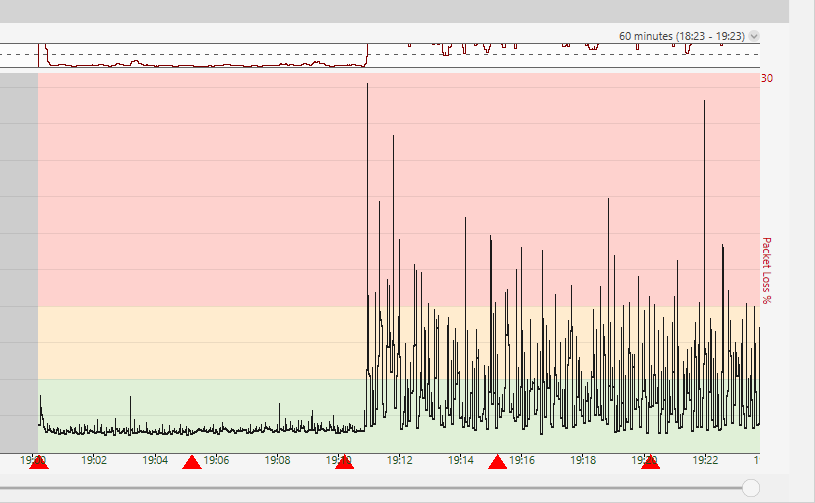The height and width of the screenshot is (503, 815).
Task: Click the 19:12 time axis label
Action: [399, 460]
